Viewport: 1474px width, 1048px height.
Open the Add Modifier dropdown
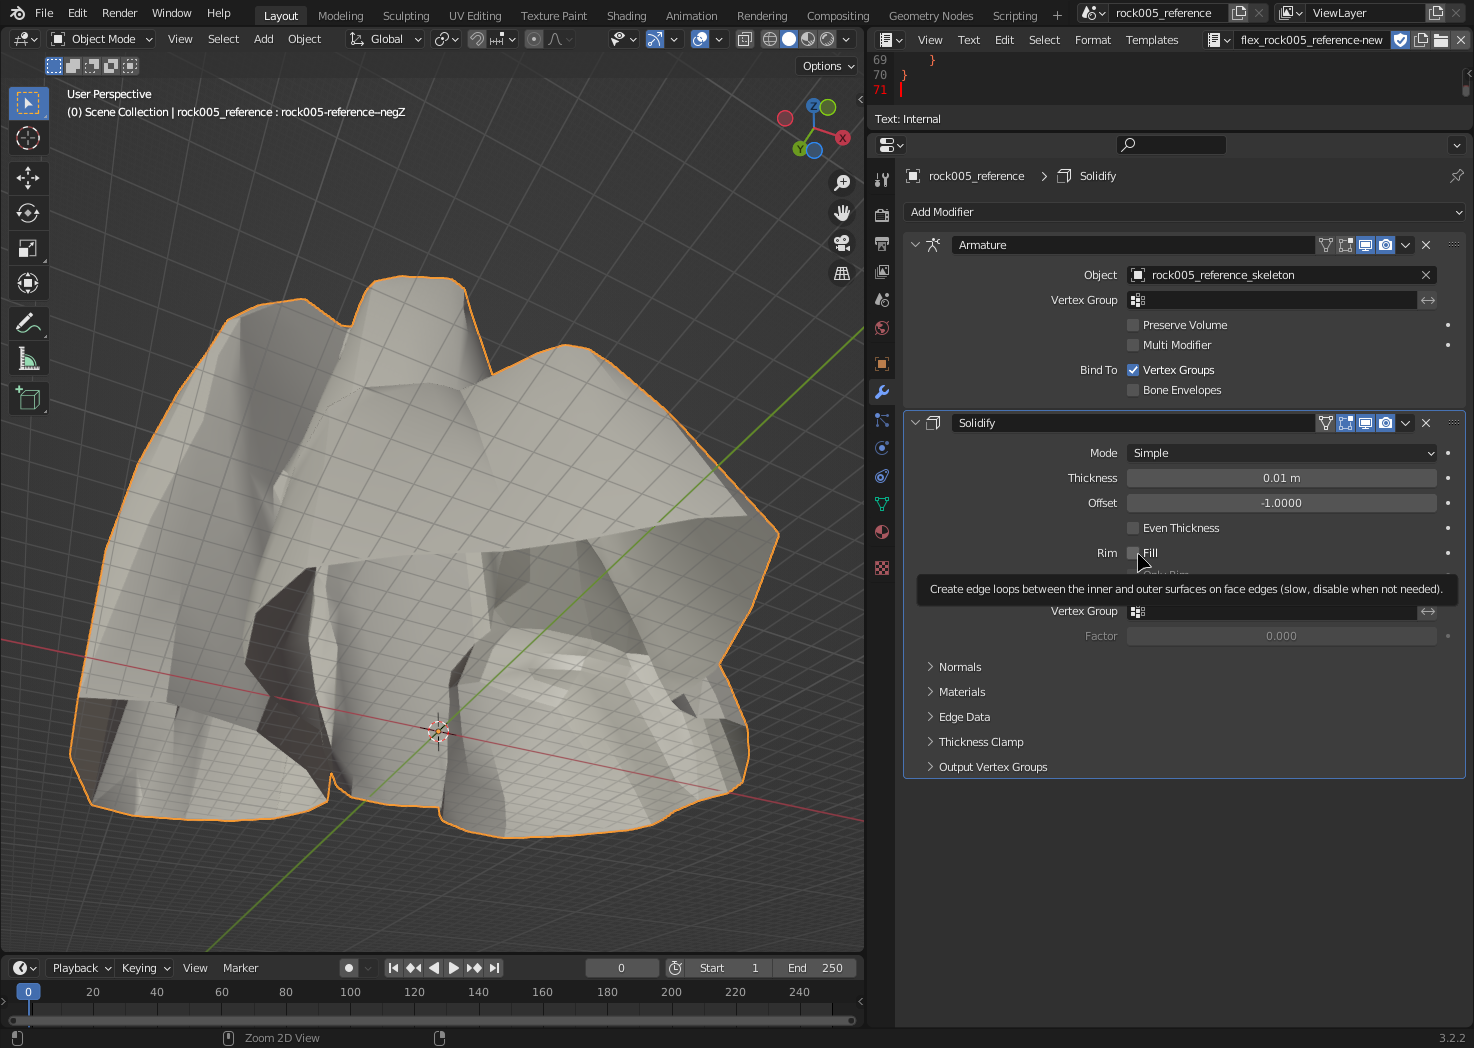tap(1184, 212)
